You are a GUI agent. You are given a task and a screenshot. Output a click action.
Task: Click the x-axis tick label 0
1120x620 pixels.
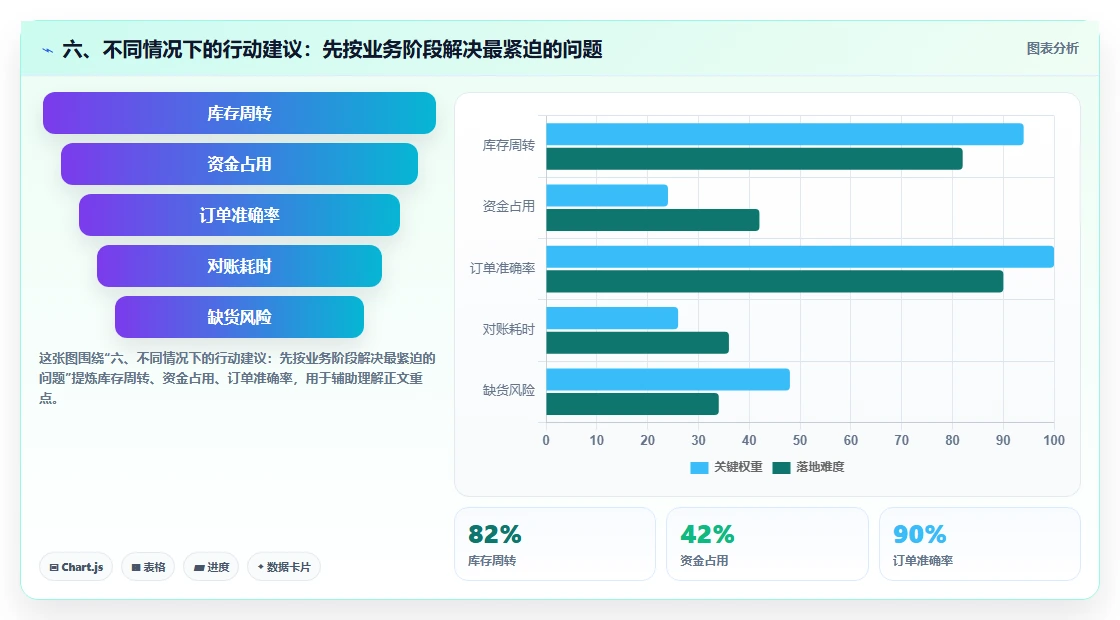546,441
